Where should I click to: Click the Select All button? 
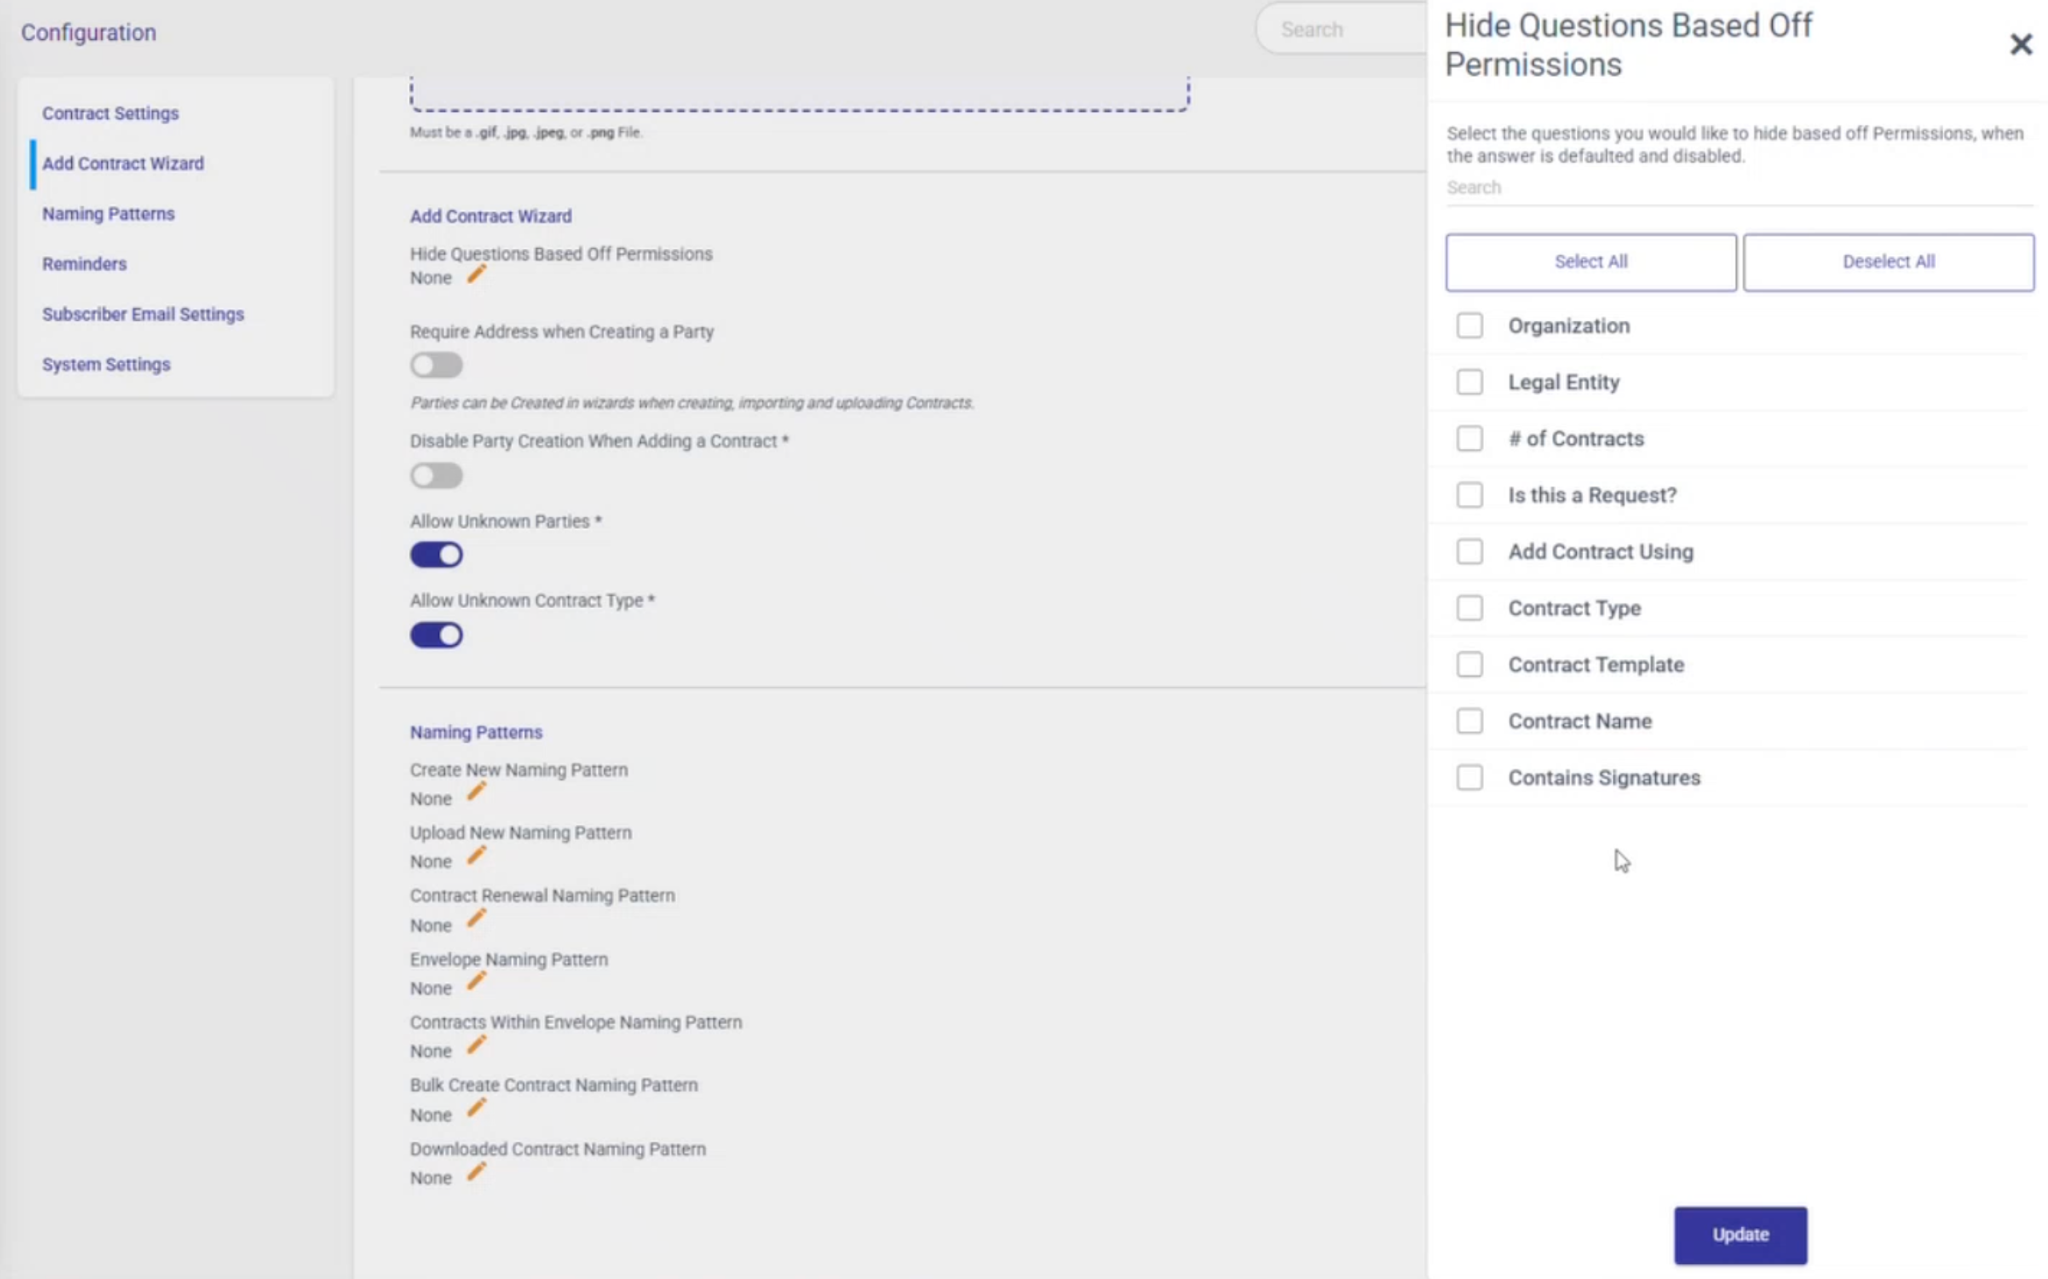click(x=1590, y=262)
